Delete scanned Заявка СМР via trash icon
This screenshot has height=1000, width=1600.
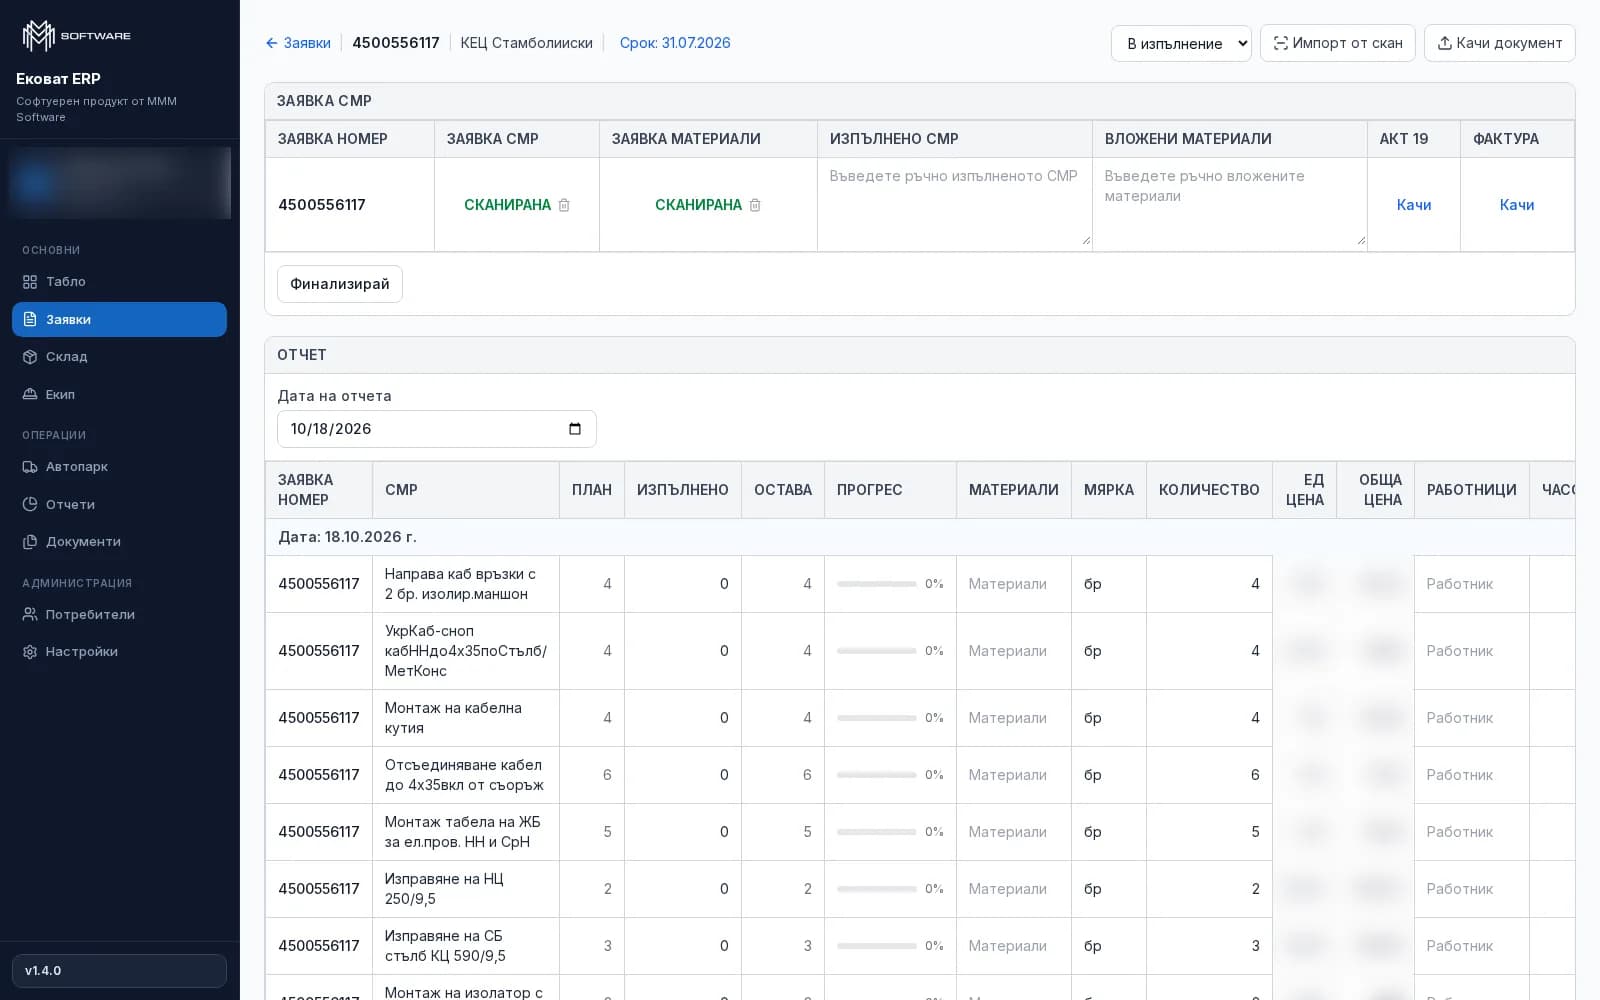click(564, 205)
